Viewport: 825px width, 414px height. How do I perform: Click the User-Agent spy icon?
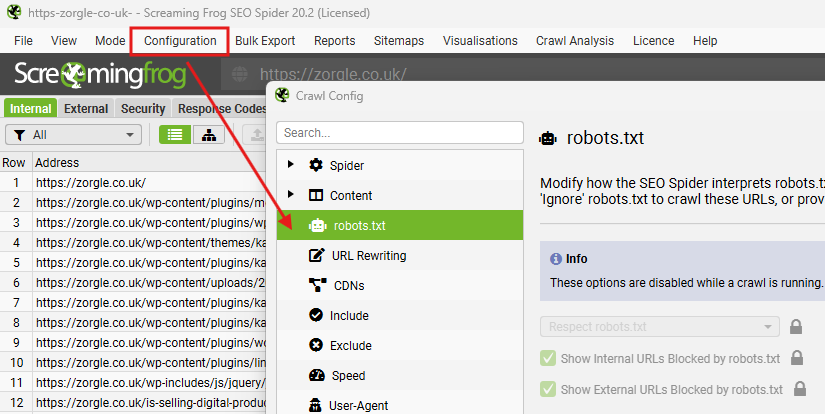[315, 405]
